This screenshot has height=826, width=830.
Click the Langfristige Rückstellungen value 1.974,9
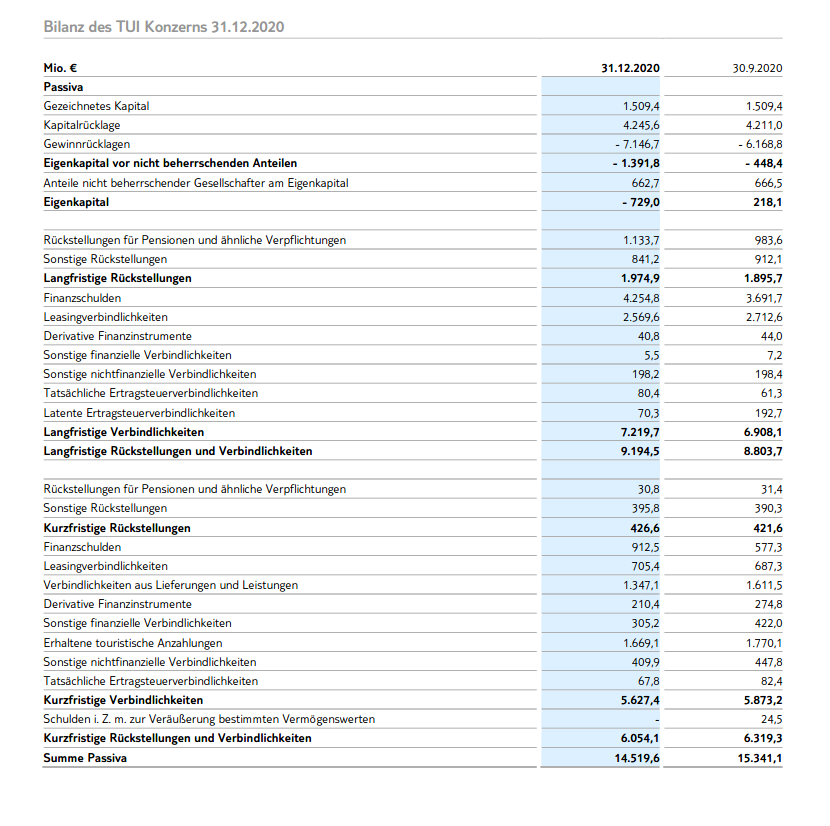coord(640,279)
